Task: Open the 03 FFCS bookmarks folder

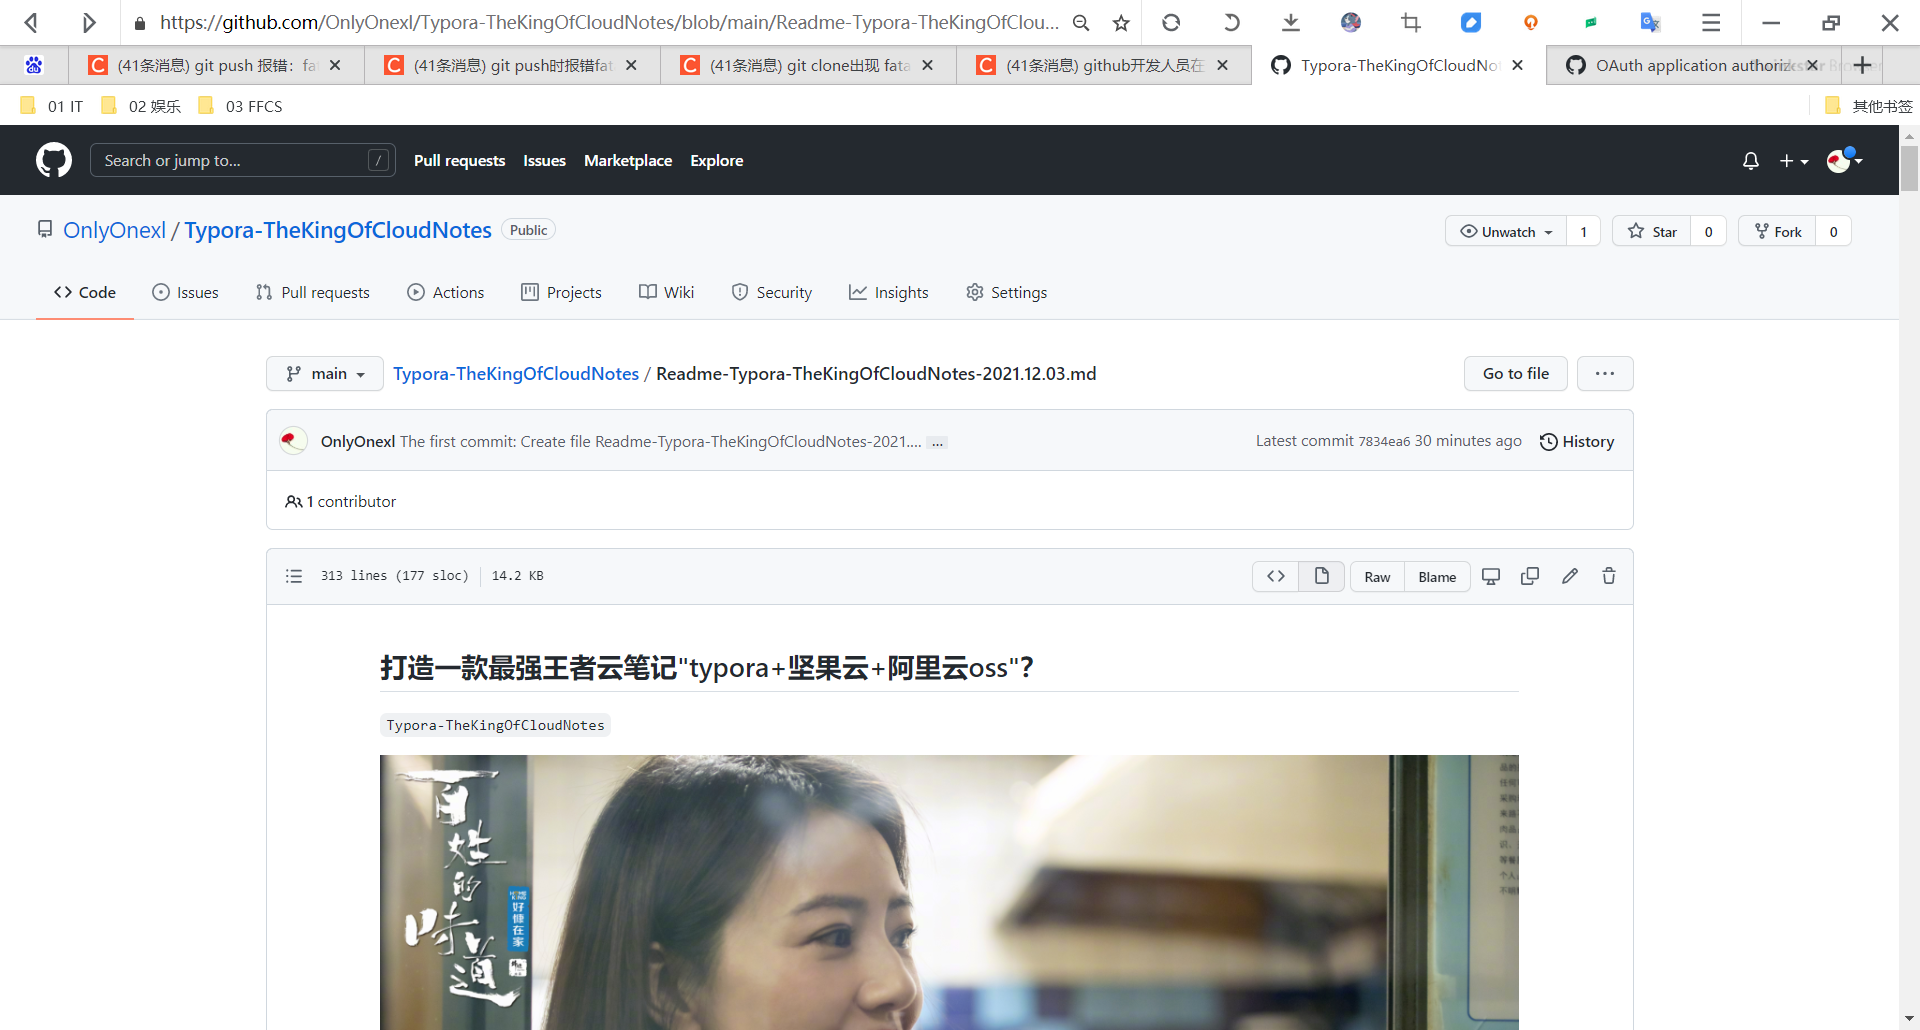Action: pos(241,106)
